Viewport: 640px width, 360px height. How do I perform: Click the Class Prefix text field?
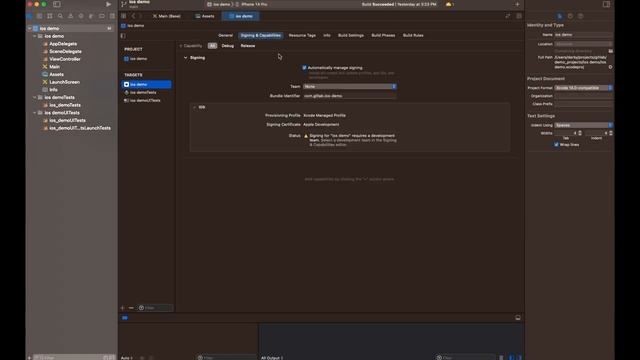(x=583, y=104)
